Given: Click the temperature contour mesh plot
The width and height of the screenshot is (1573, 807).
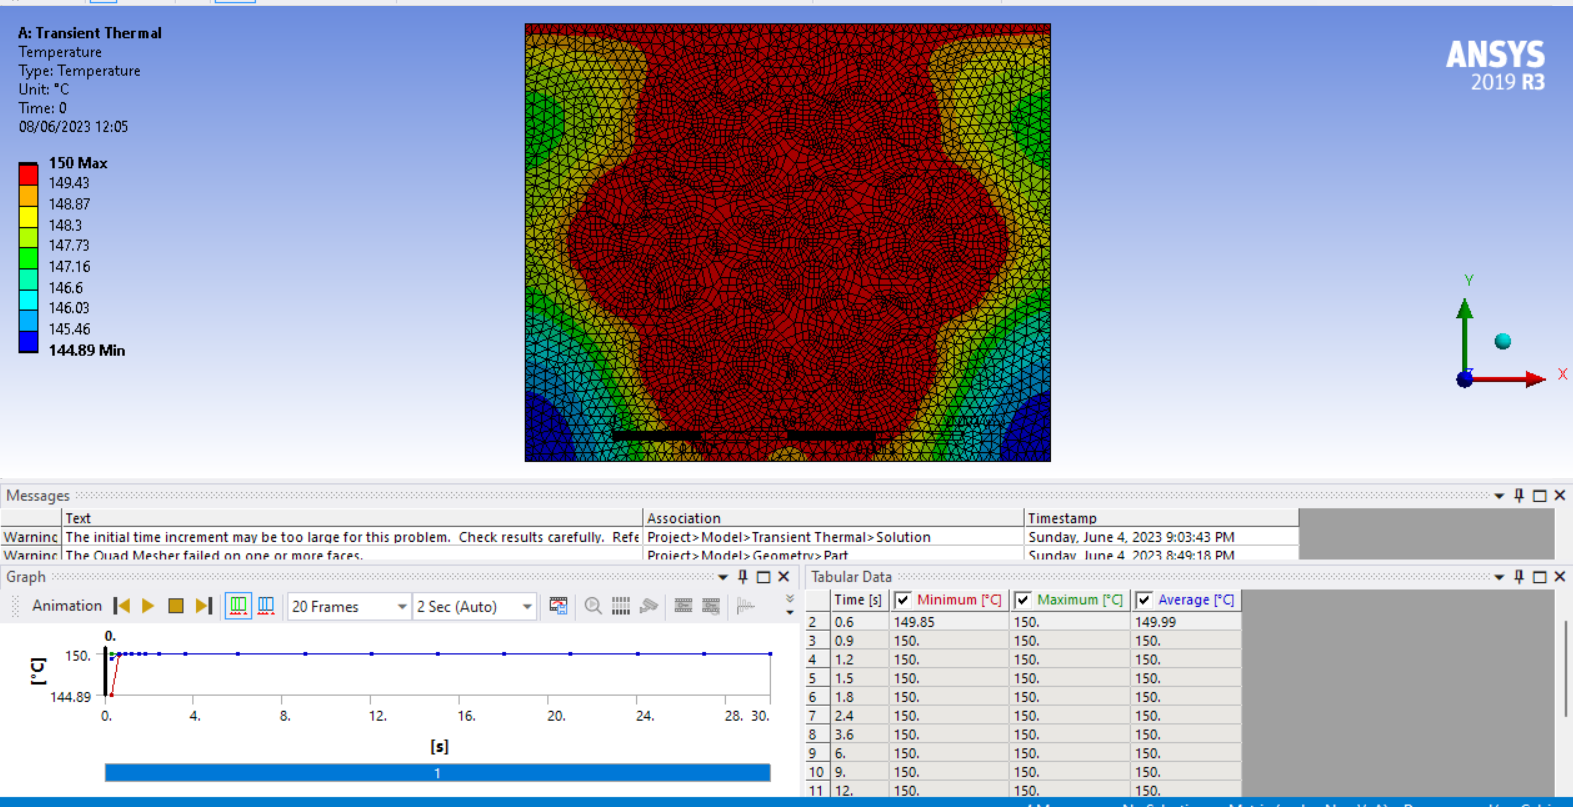Looking at the screenshot, I should coord(788,243).
